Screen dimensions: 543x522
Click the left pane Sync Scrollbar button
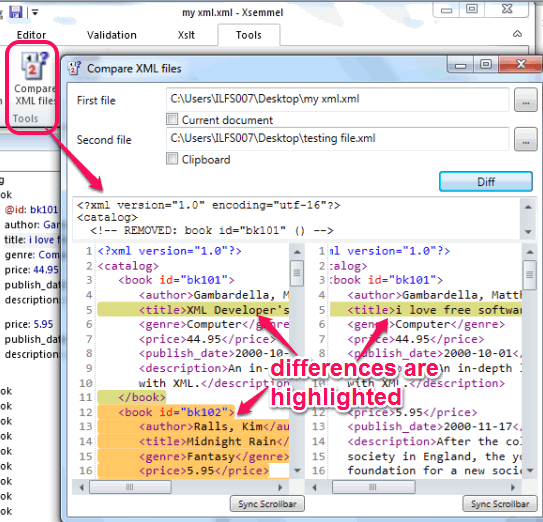click(x=267, y=504)
